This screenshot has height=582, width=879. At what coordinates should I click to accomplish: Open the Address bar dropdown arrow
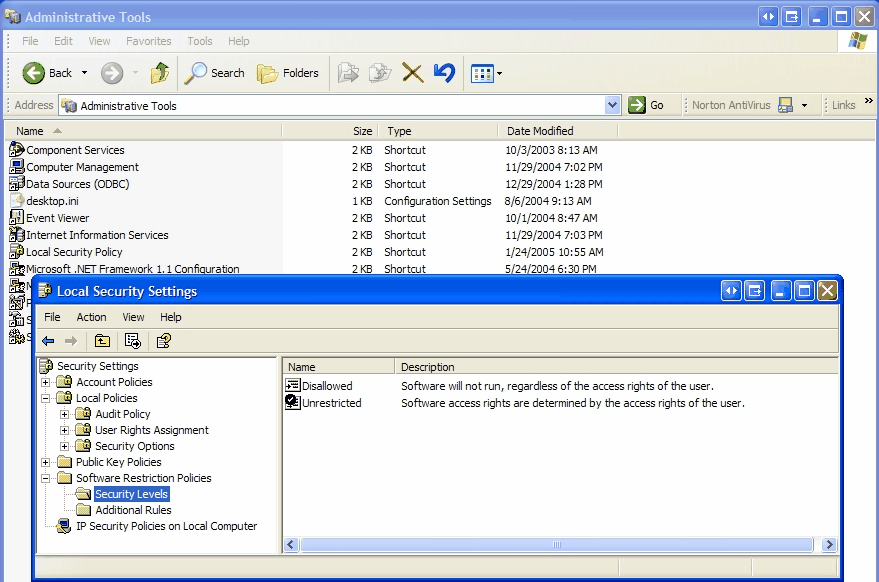pyautogui.click(x=612, y=105)
